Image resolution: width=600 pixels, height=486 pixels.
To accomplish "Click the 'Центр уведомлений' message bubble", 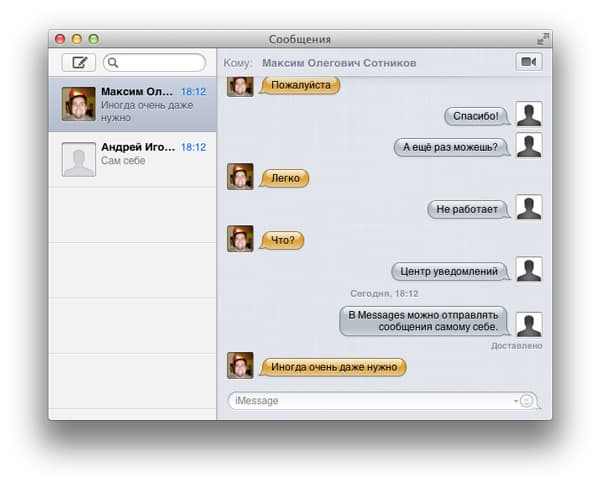I will [450, 271].
